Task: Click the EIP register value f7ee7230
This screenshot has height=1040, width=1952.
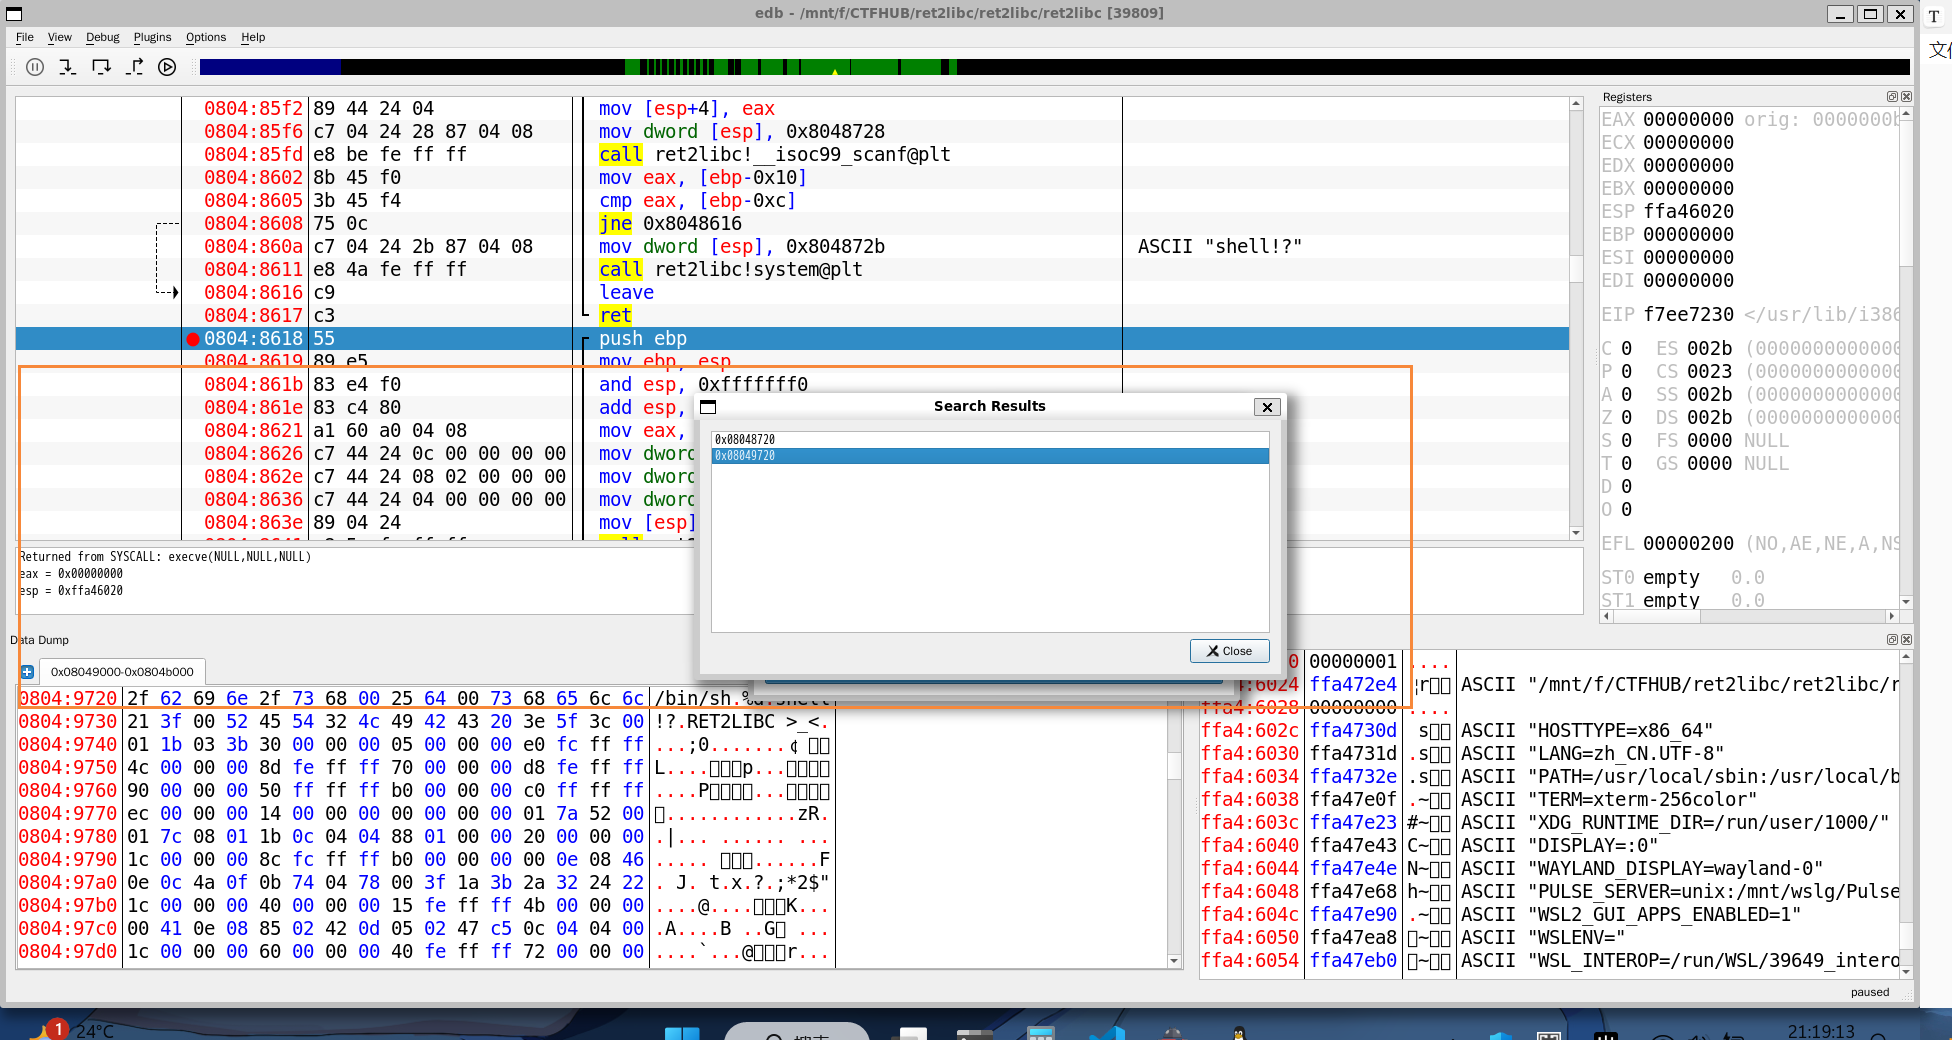Action: 1688,315
